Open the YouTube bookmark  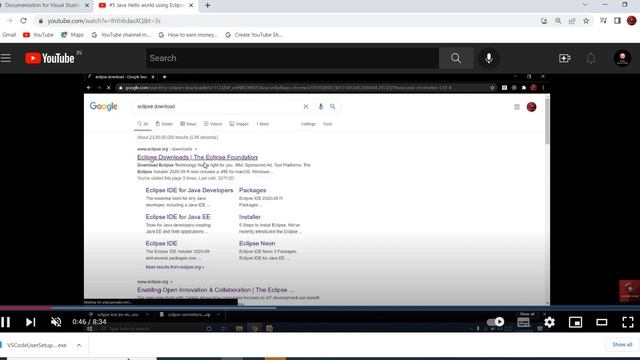coord(38,35)
